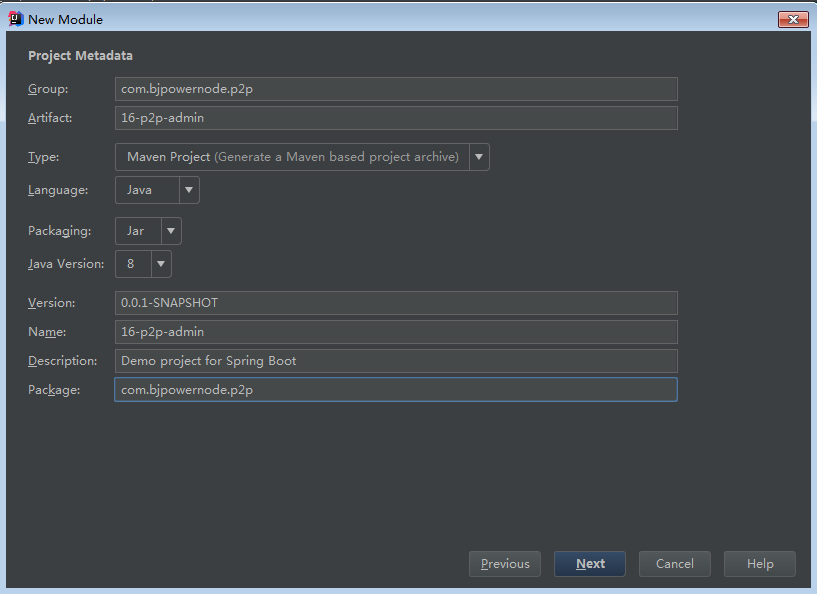This screenshot has width=817, height=594.
Task: Focus the Name input field
Action: point(396,332)
